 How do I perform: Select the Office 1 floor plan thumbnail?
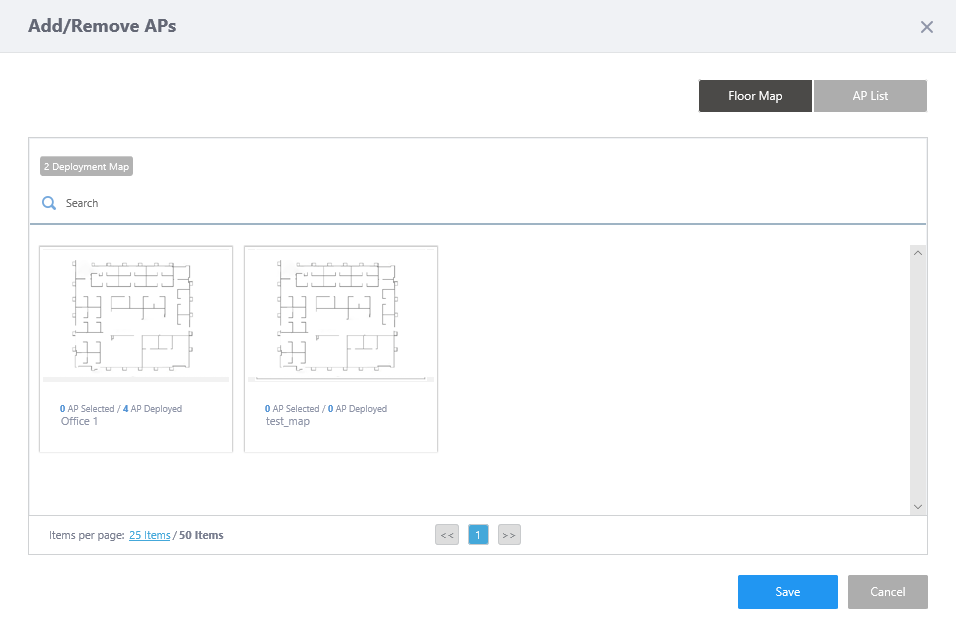135,316
